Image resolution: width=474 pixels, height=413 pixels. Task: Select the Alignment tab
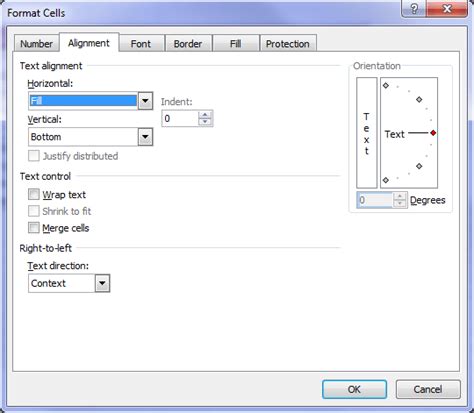89,43
